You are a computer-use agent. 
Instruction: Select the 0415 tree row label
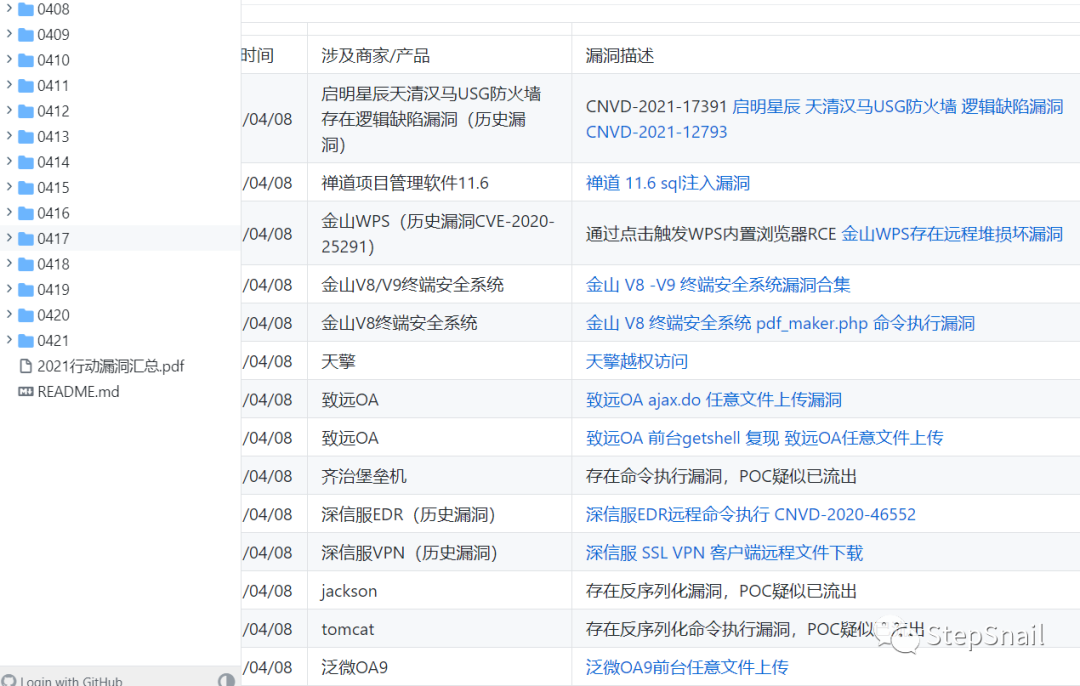point(53,187)
